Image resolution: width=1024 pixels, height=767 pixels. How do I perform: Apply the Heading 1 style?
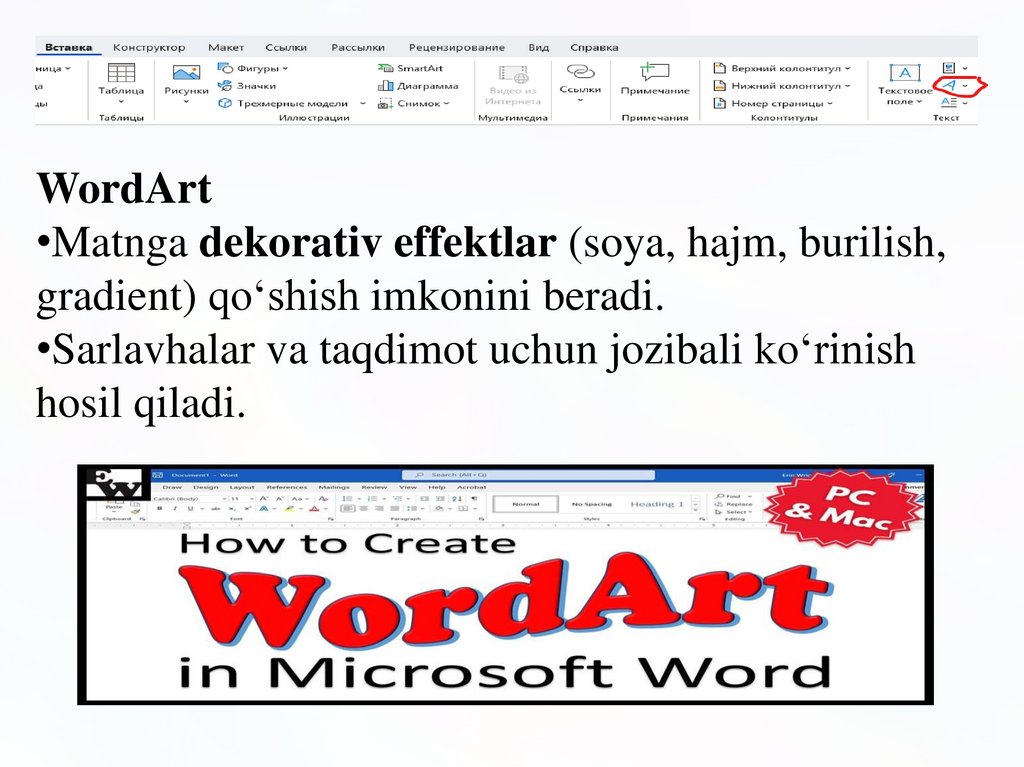[656, 504]
